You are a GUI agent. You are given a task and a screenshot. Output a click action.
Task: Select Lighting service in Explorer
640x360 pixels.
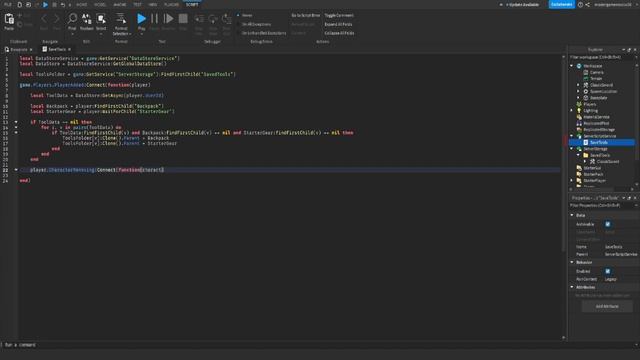point(590,111)
